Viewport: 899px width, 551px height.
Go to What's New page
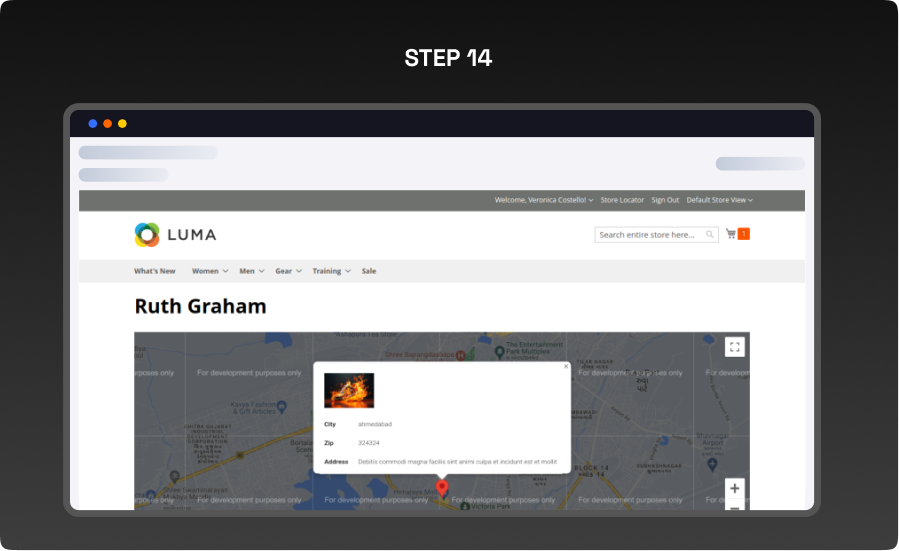tap(155, 271)
